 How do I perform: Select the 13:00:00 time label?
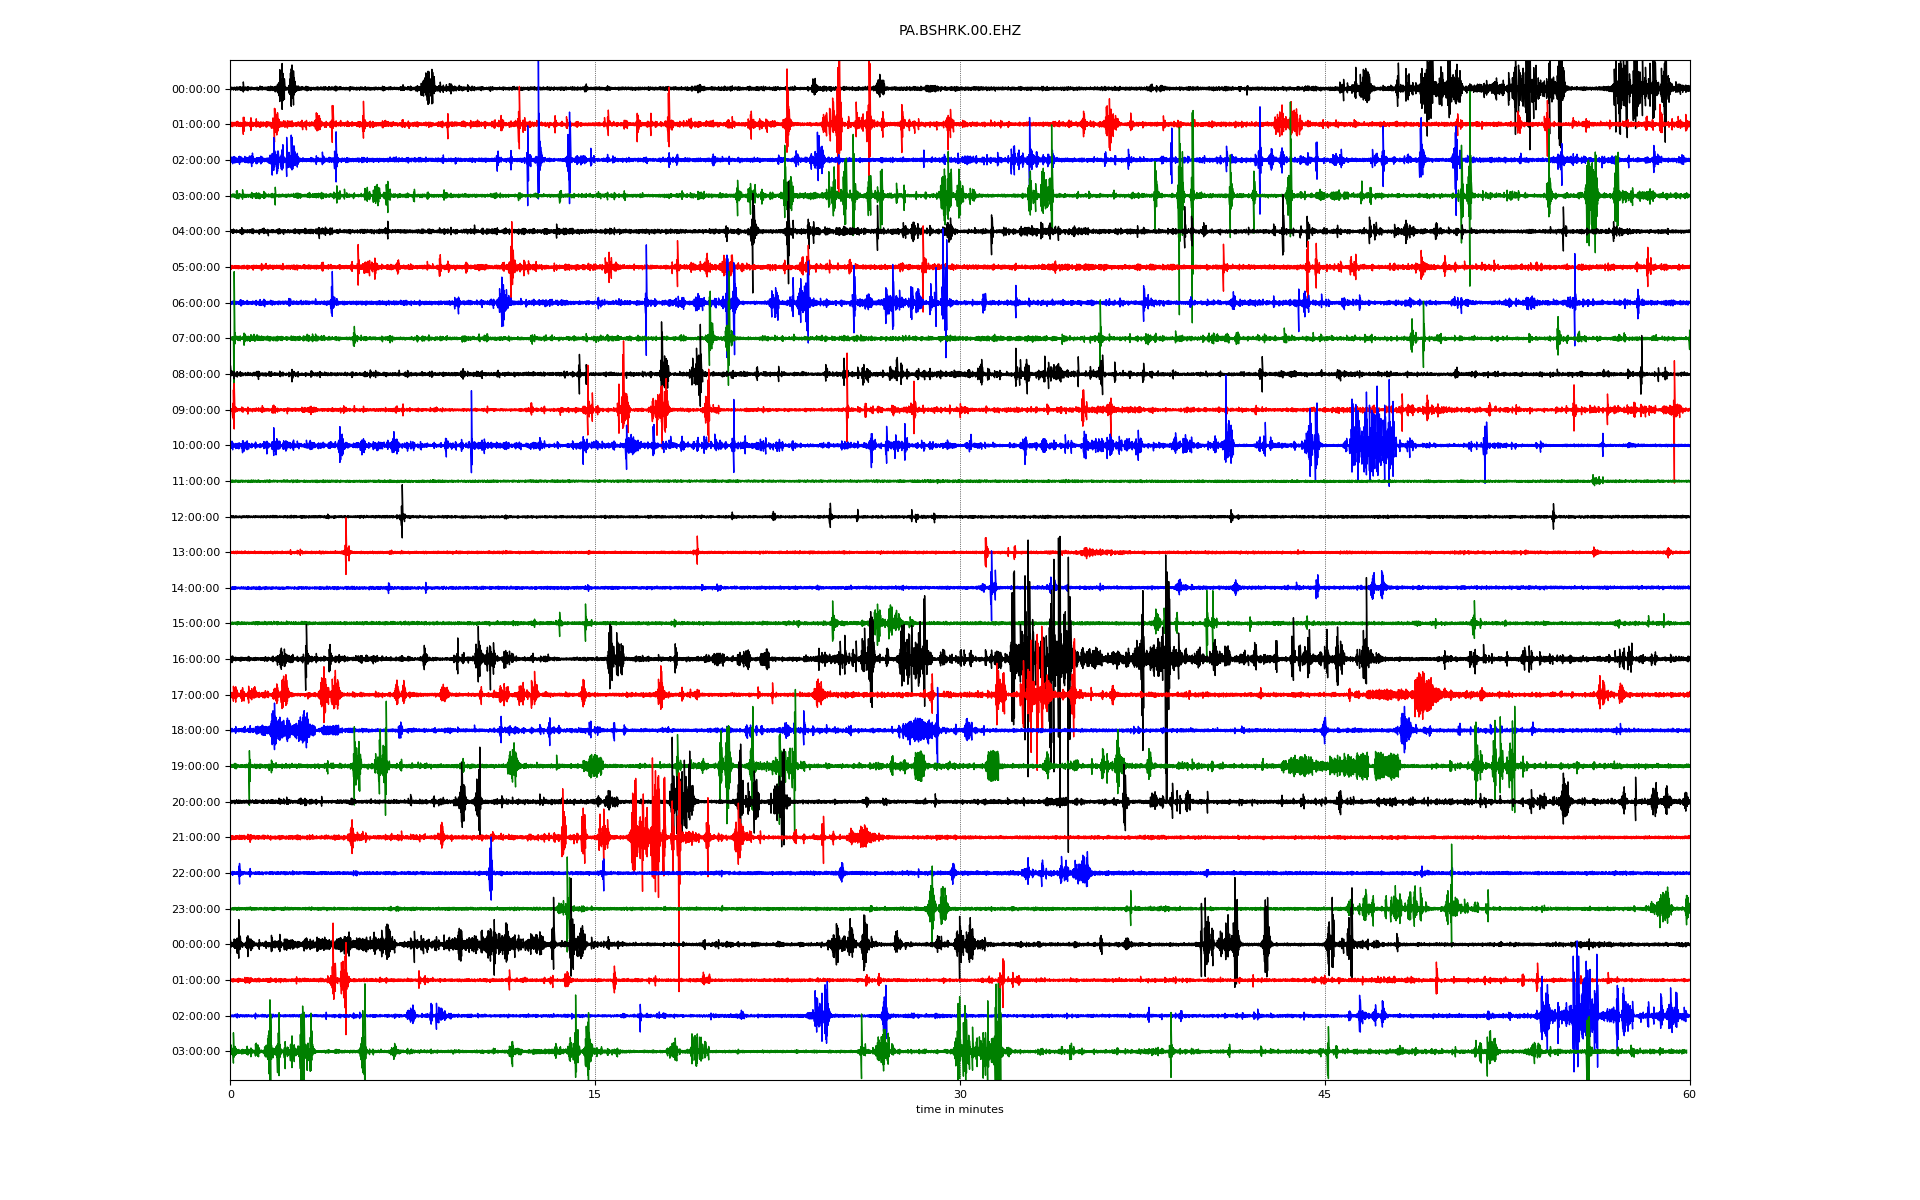195,553
